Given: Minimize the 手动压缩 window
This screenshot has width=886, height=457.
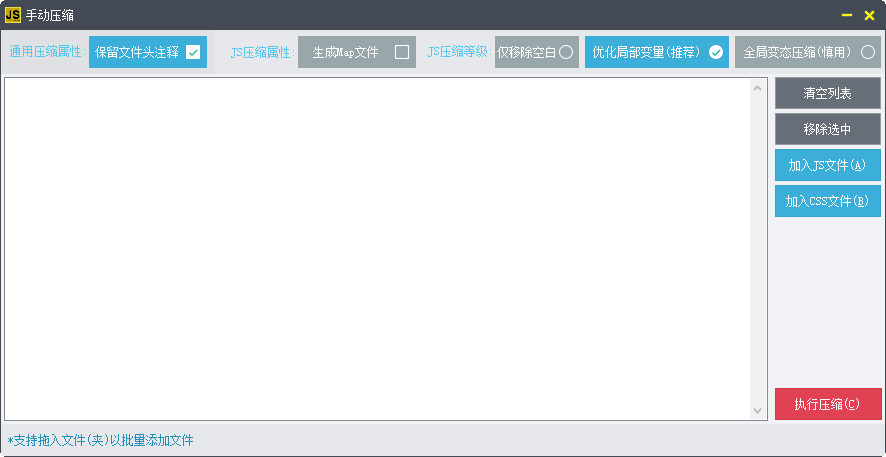Looking at the screenshot, I should tap(847, 15).
